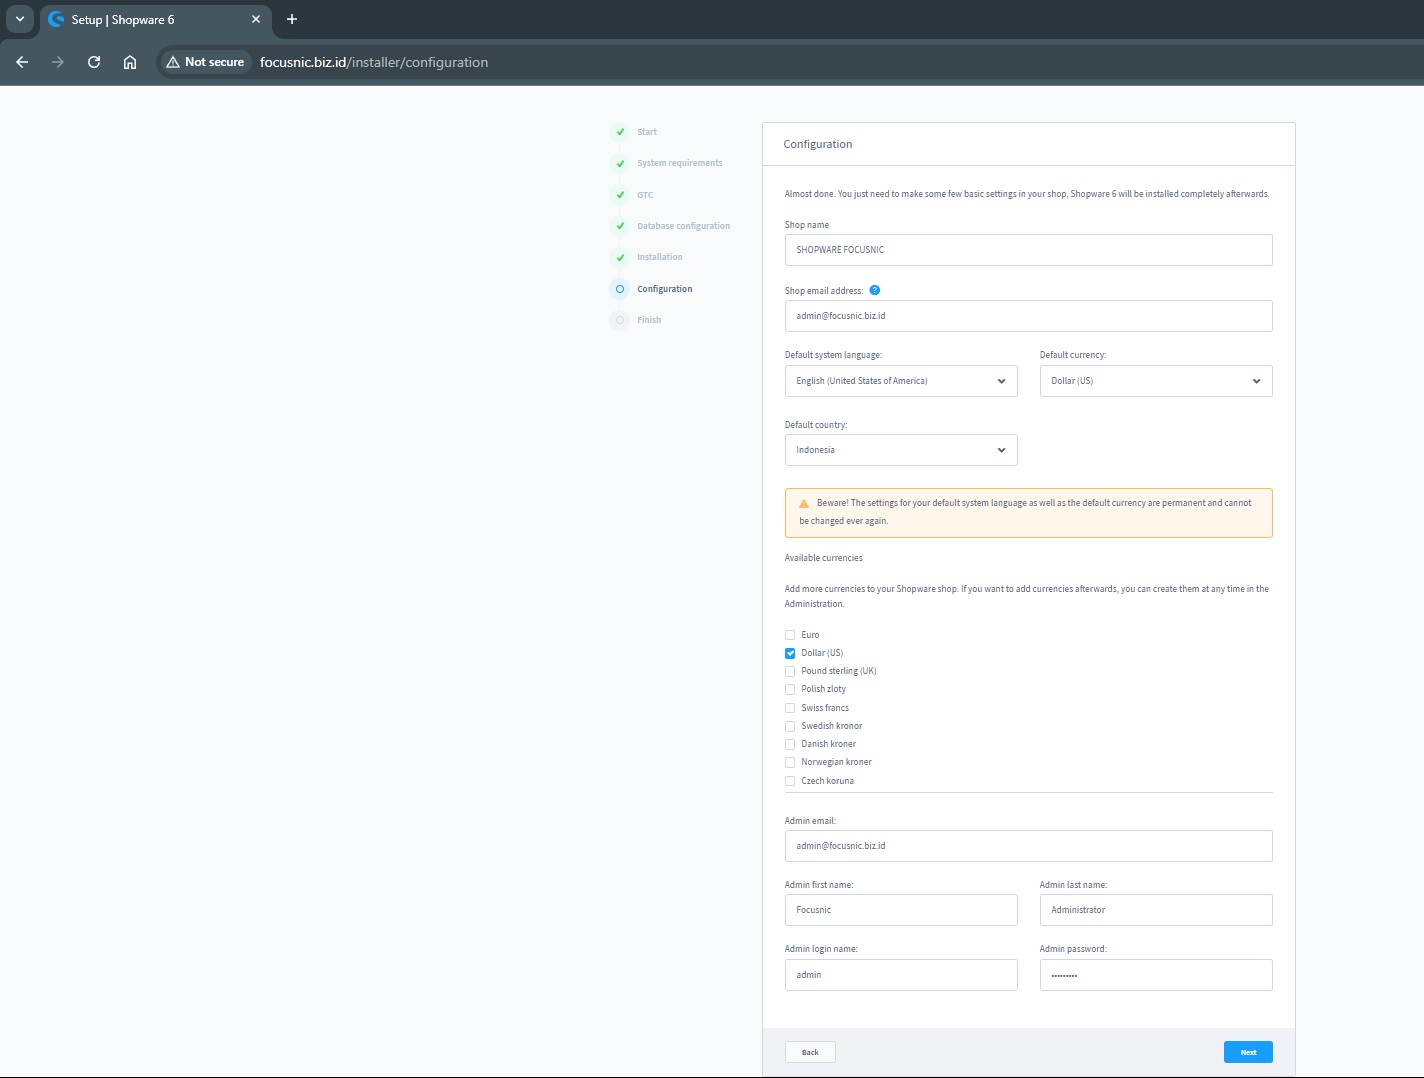Tick the Swiss francs checkbox
This screenshot has height=1078, width=1424.
point(790,708)
